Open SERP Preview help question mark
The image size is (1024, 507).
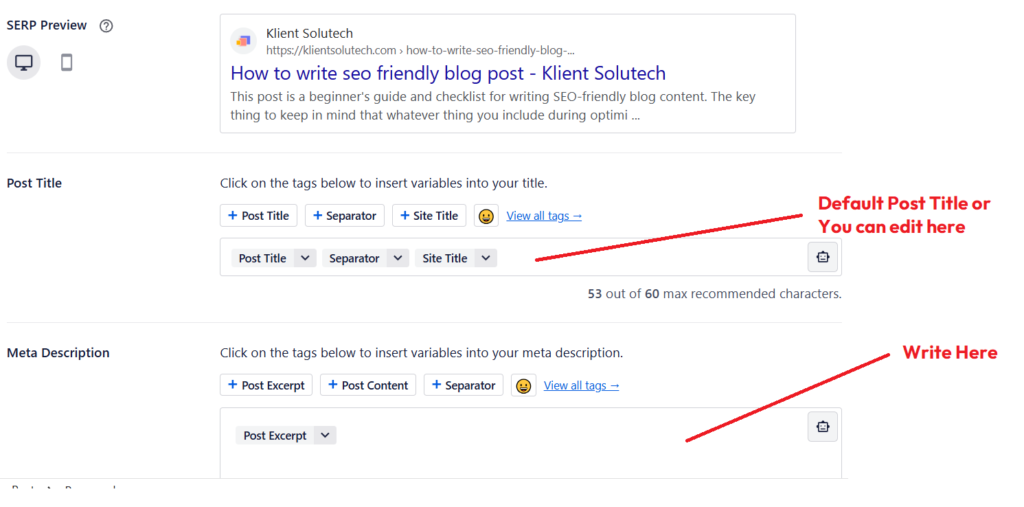click(x=106, y=26)
